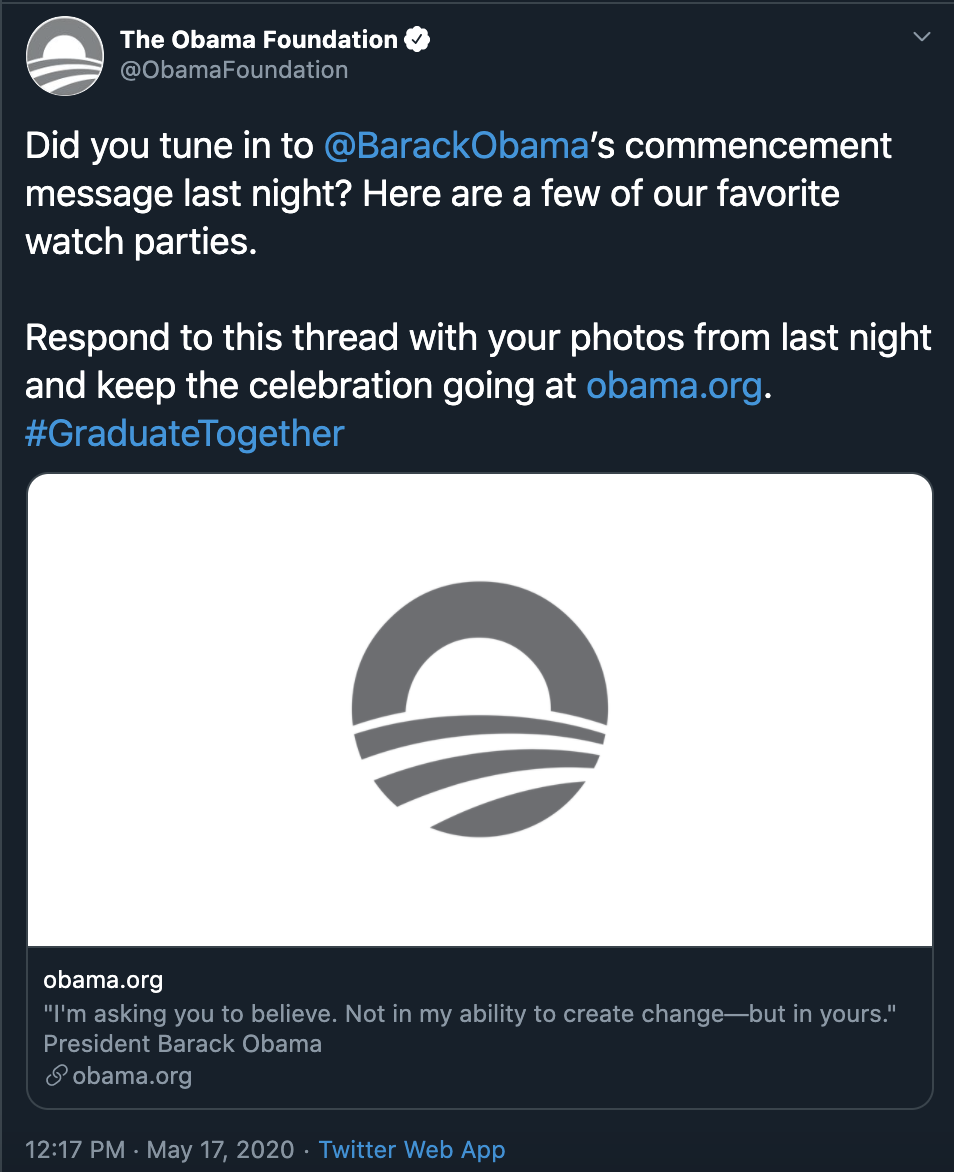This screenshot has height=1172, width=954.
Task: Expand the tweet options chevron menu
Action: coord(922,36)
